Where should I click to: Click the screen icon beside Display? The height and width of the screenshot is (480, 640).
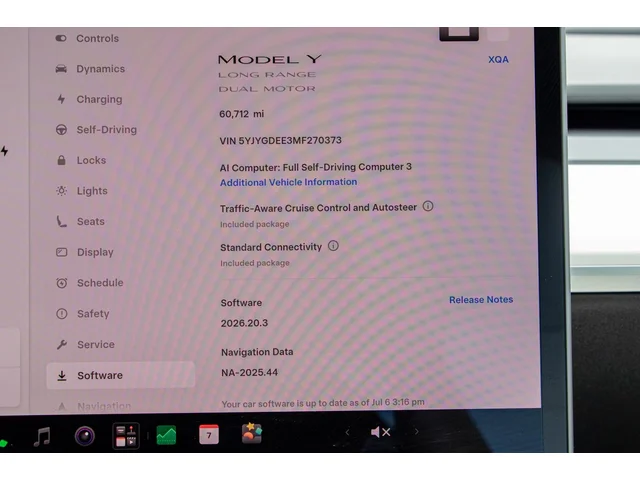tap(62, 252)
